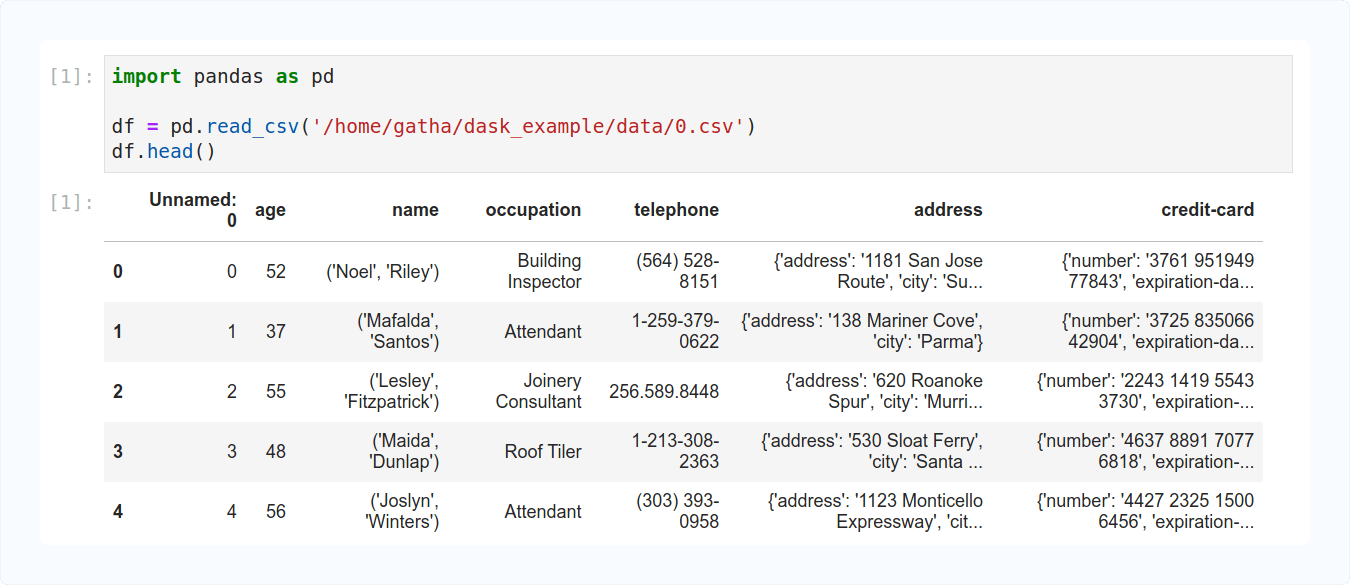
Task: Select the 'Roof Tiler' occupation value
Action: [542, 451]
